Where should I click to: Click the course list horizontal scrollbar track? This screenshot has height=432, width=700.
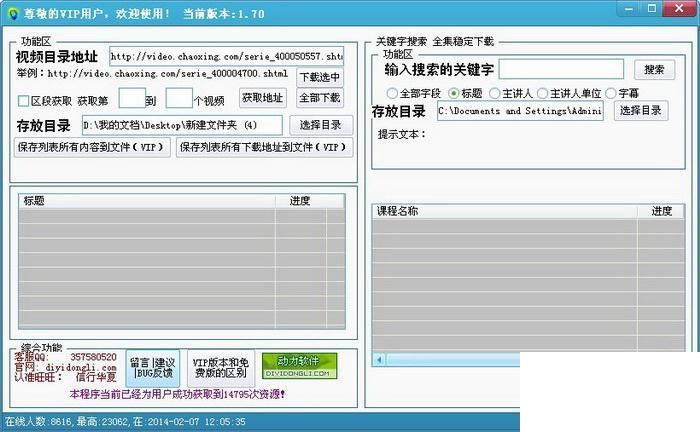453,360
